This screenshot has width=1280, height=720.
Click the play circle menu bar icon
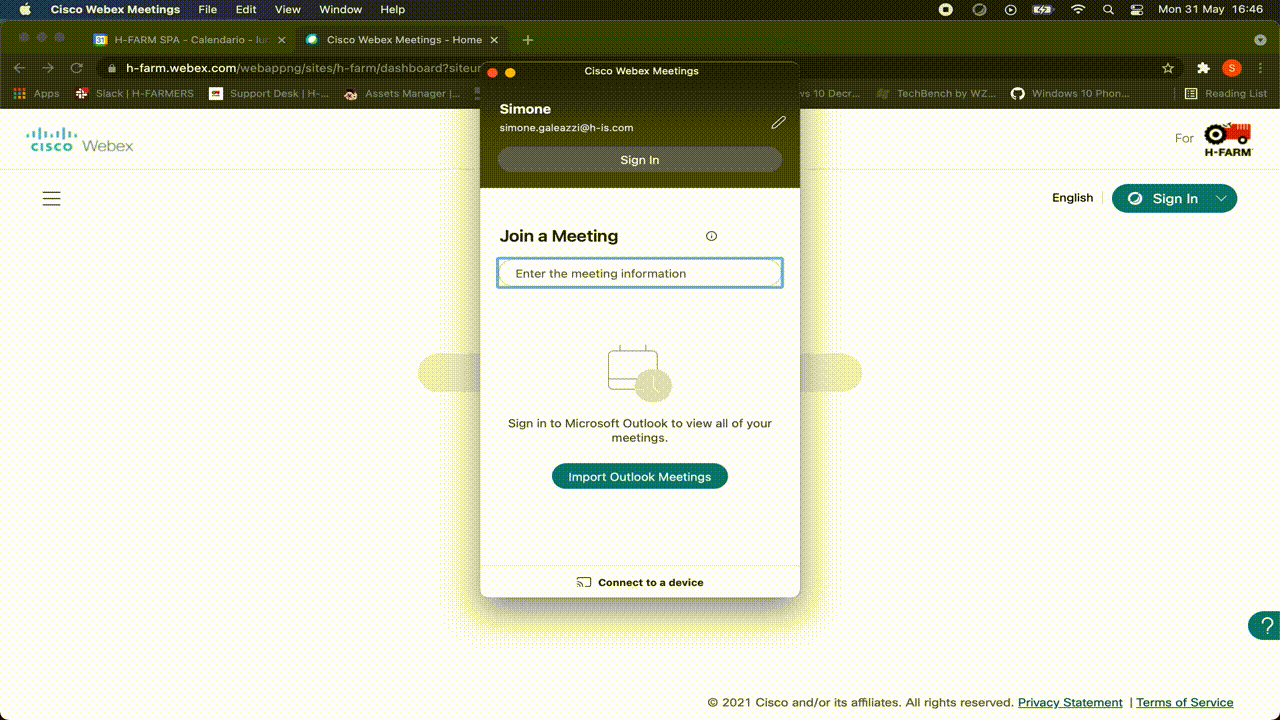pyautogui.click(x=1011, y=9)
